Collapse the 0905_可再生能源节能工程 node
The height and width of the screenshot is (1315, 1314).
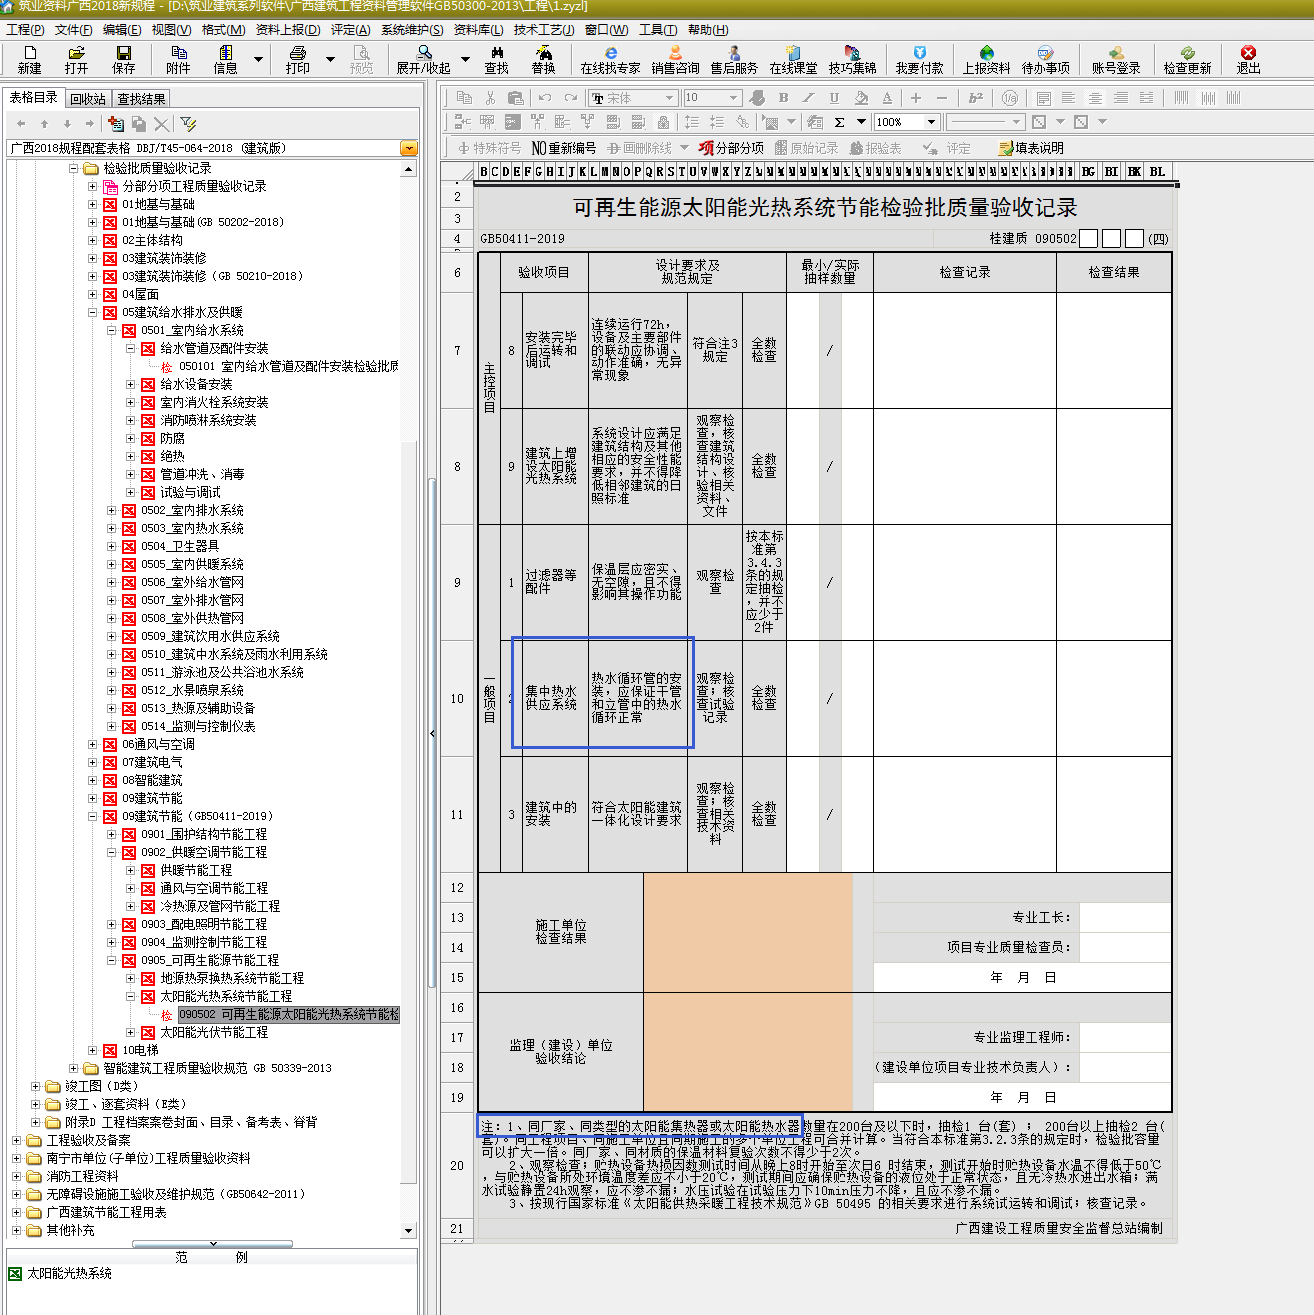[x=112, y=960]
